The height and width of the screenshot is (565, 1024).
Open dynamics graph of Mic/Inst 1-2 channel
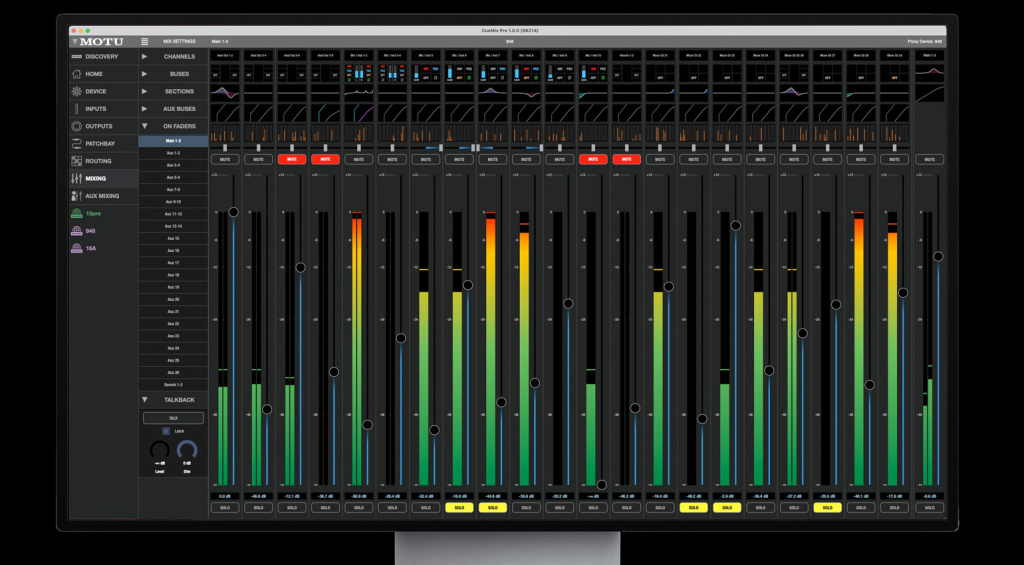point(359,113)
